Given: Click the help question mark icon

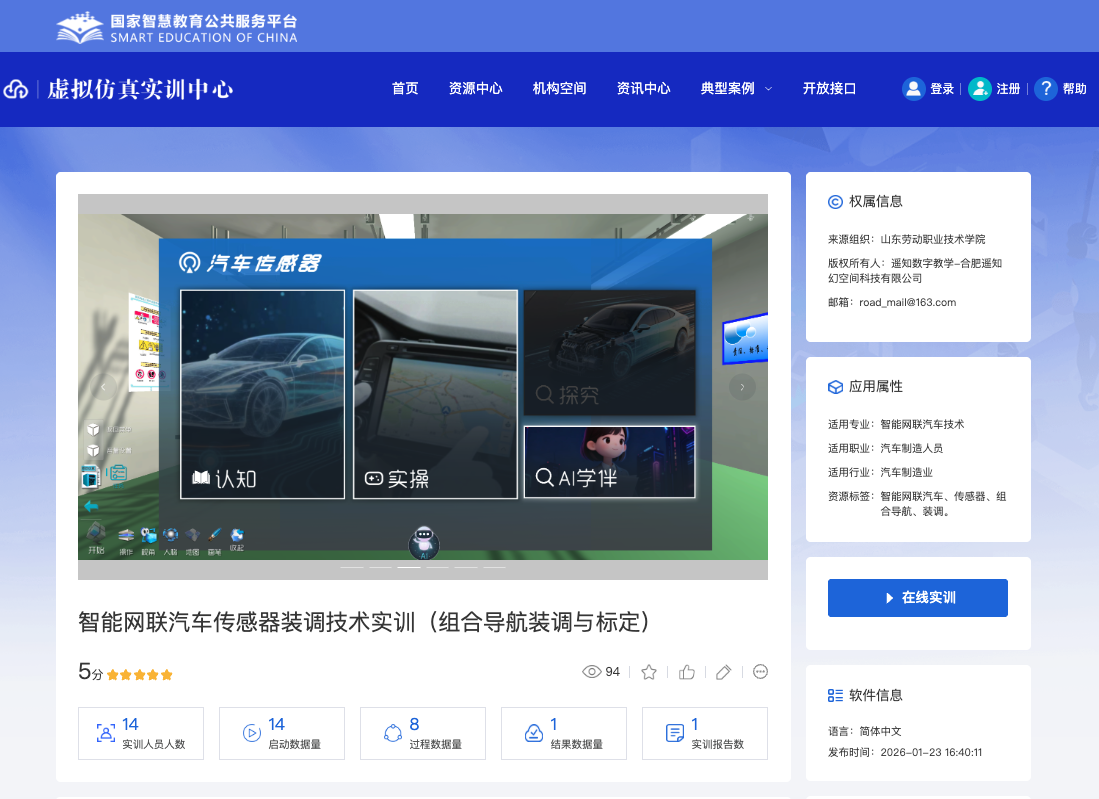Looking at the screenshot, I should point(1045,89).
